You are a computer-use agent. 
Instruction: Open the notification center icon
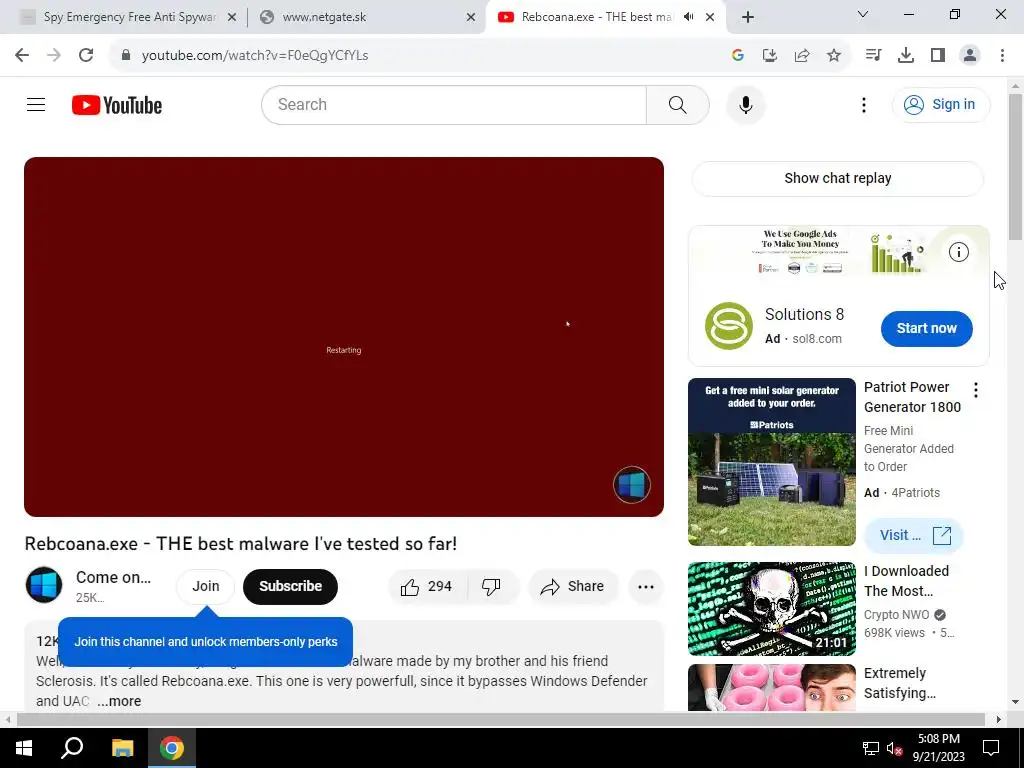[991, 748]
